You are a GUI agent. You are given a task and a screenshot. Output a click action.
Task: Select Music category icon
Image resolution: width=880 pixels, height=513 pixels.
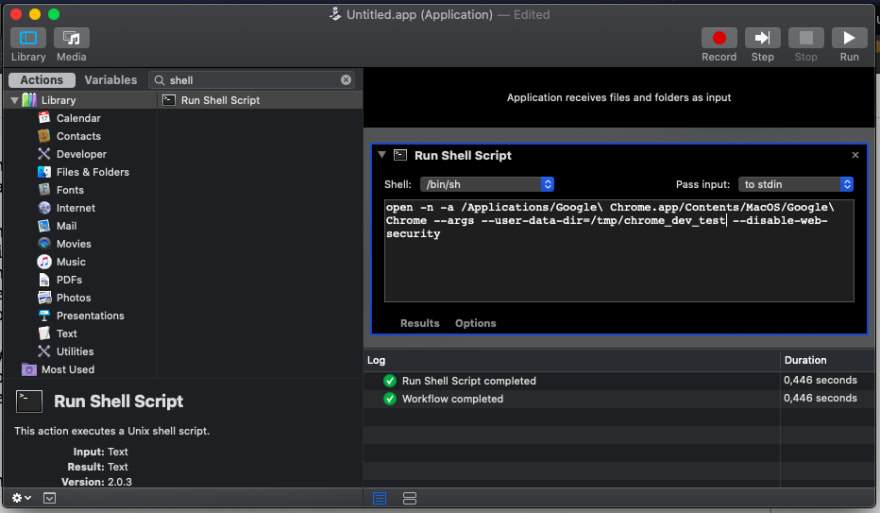click(44, 262)
